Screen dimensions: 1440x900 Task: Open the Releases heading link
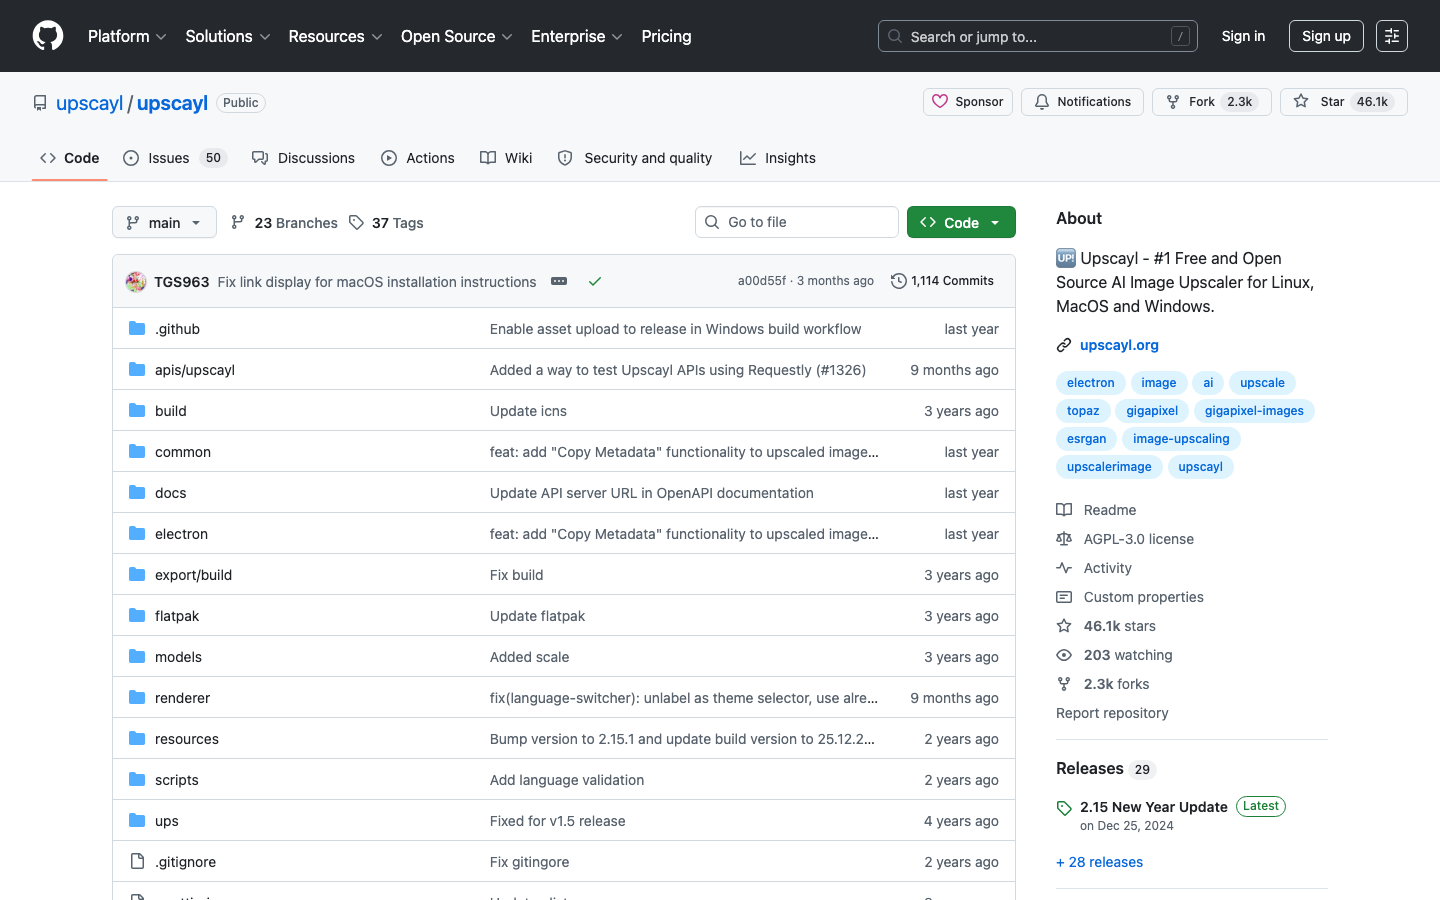click(1090, 768)
